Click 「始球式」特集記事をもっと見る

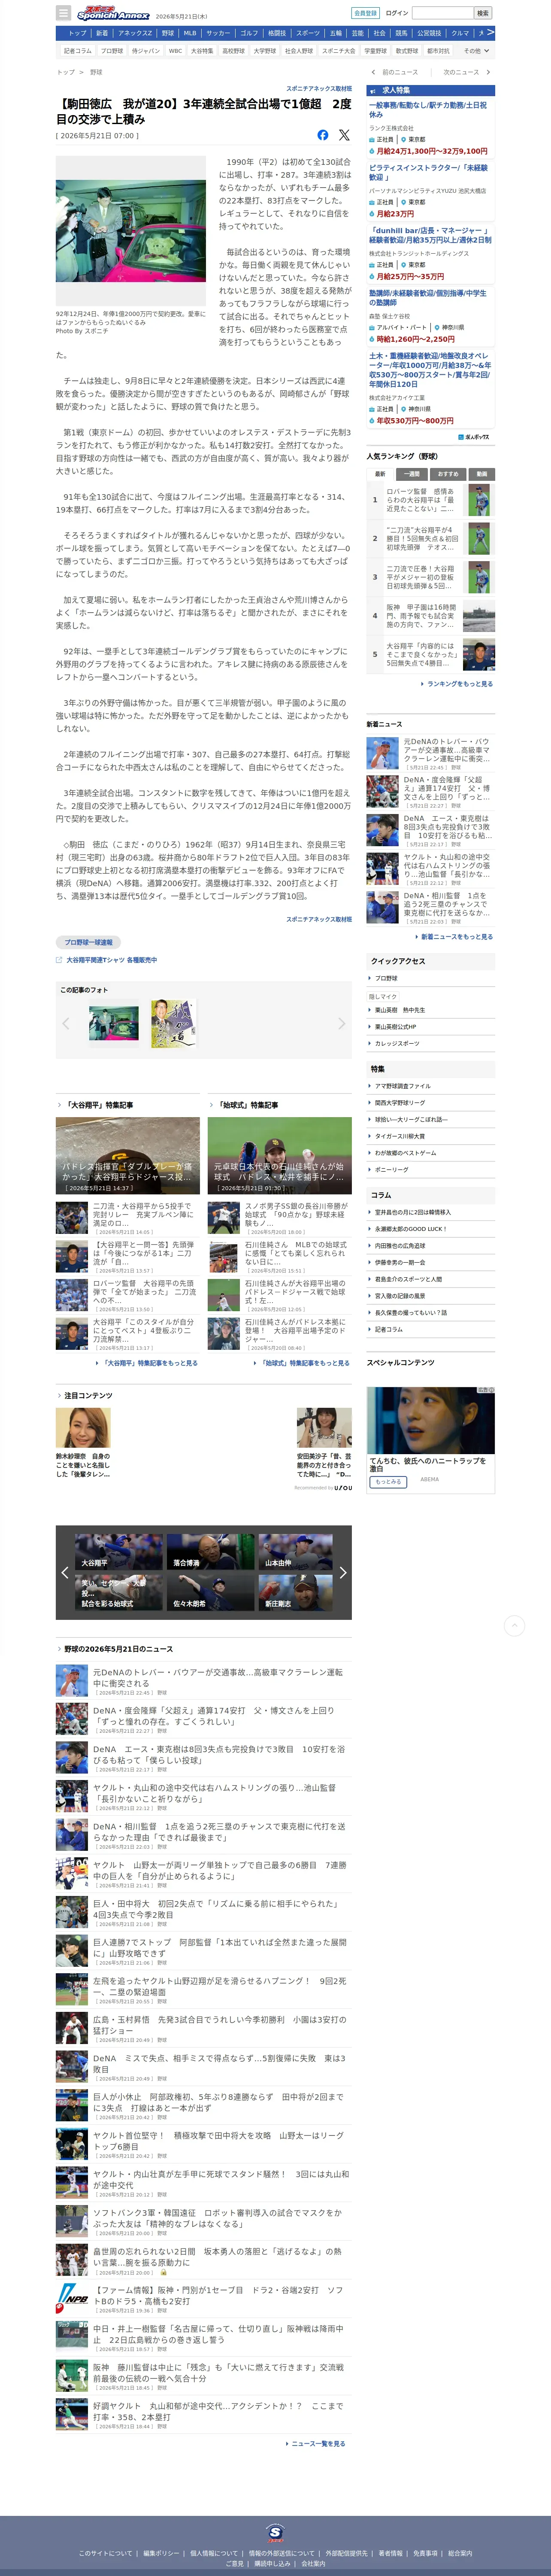pyautogui.click(x=305, y=1363)
